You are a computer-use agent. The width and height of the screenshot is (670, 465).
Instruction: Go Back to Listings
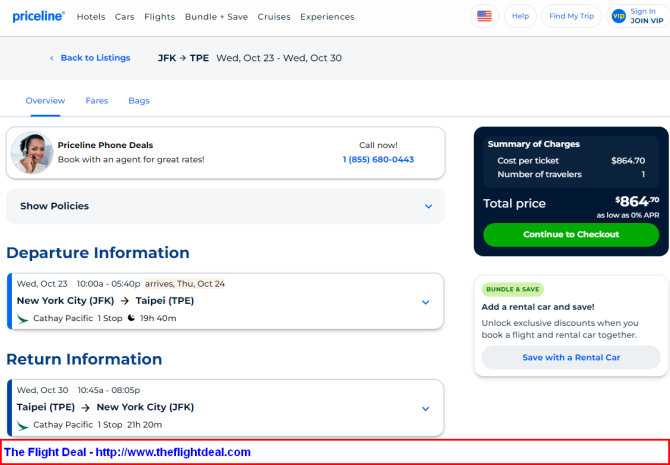[95, 58]
